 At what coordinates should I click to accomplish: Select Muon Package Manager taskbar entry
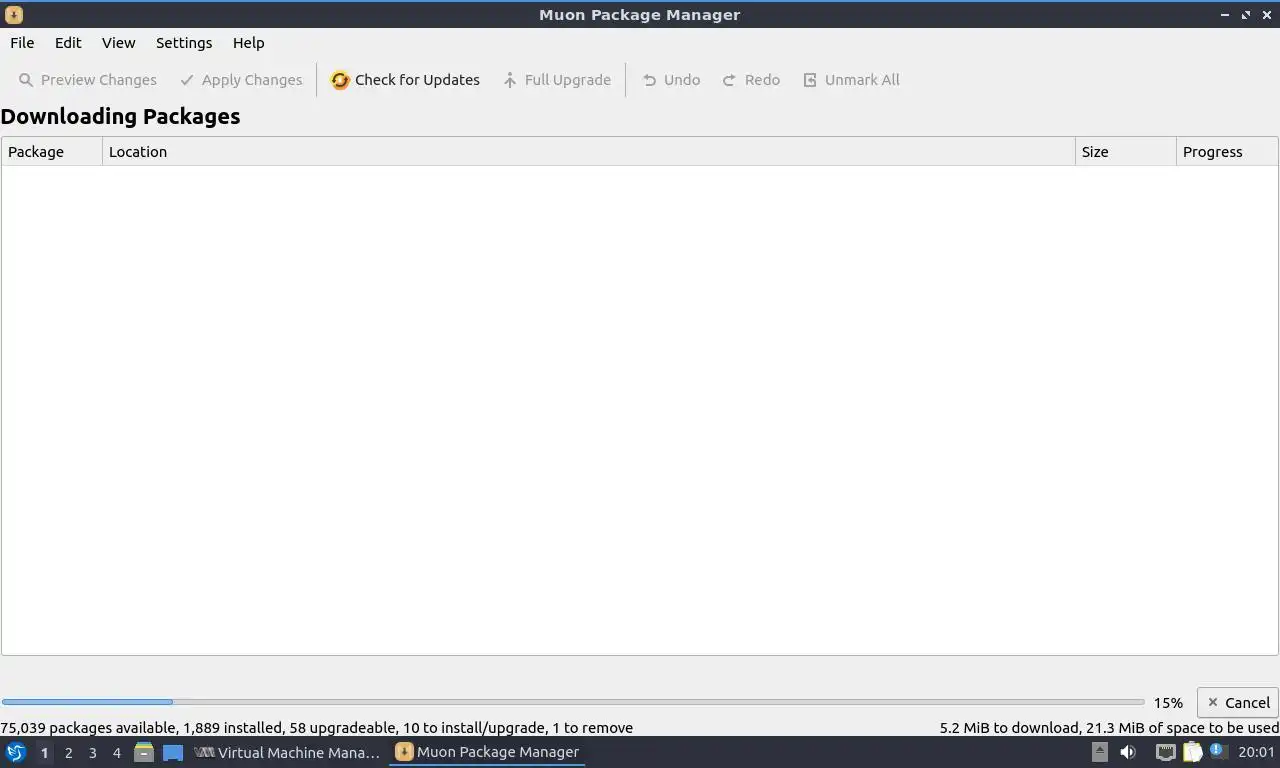click(487, 752)
